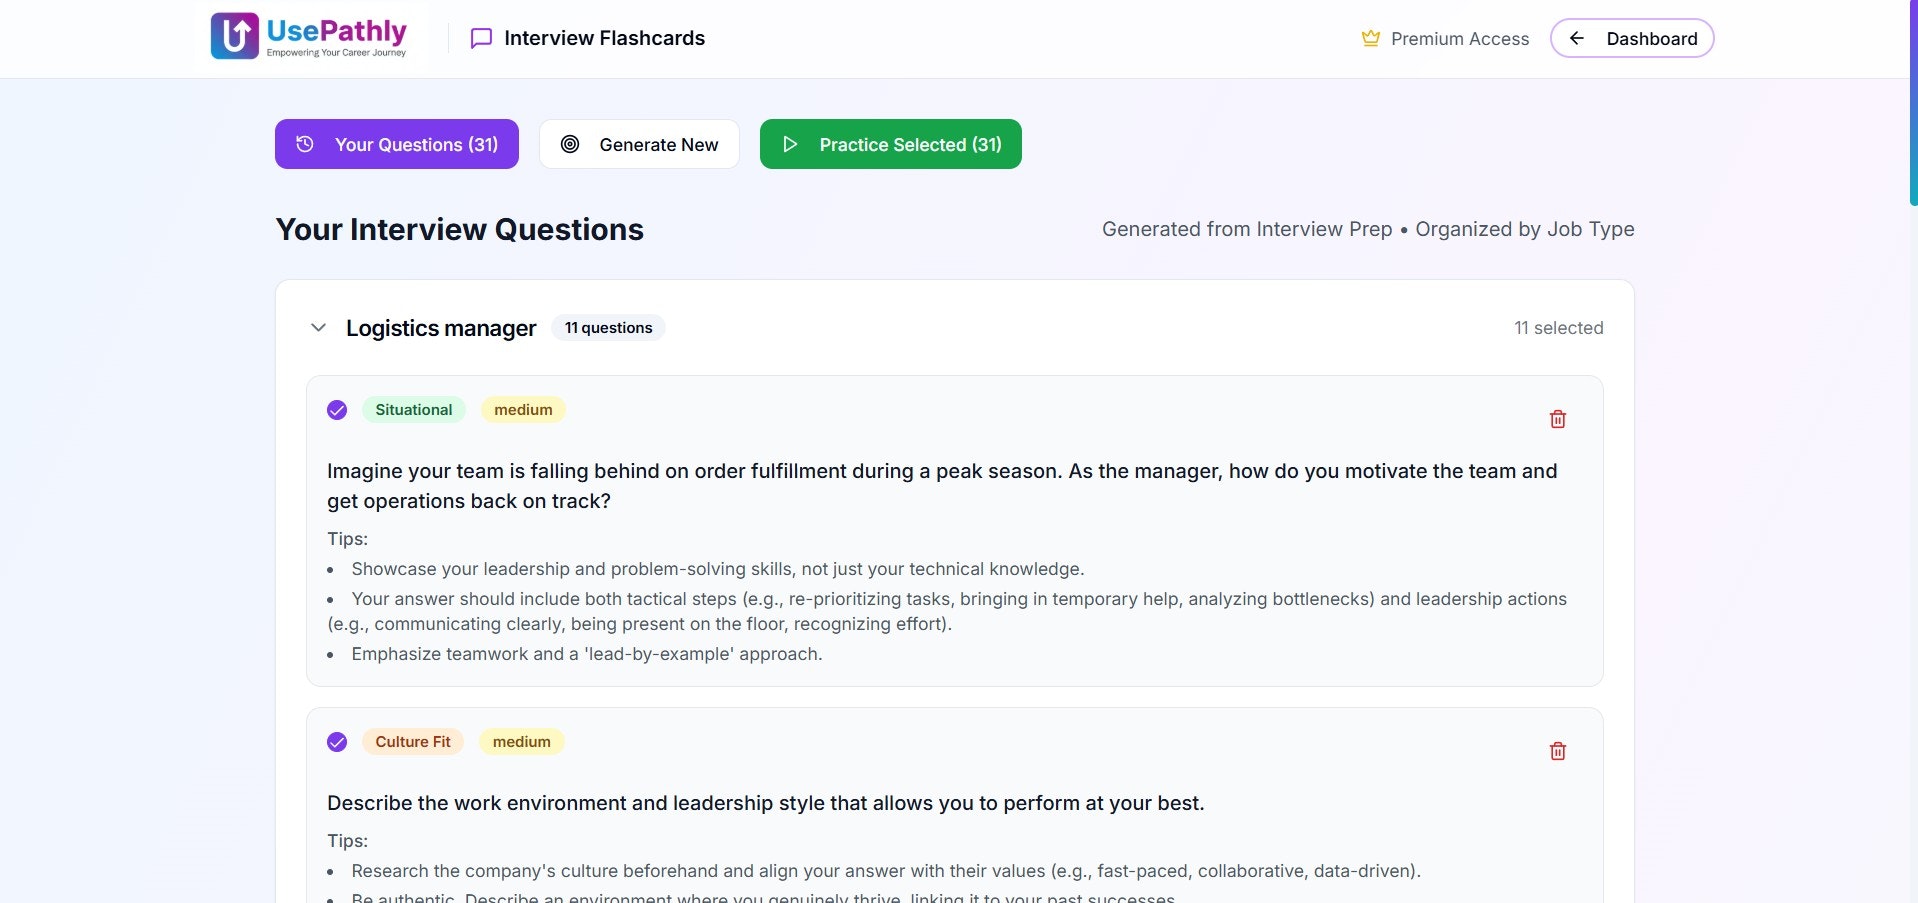This screenshot has width=1918, height=903.
Task: Click the Research the company's culture tip
Action: (x=886, y=871)
